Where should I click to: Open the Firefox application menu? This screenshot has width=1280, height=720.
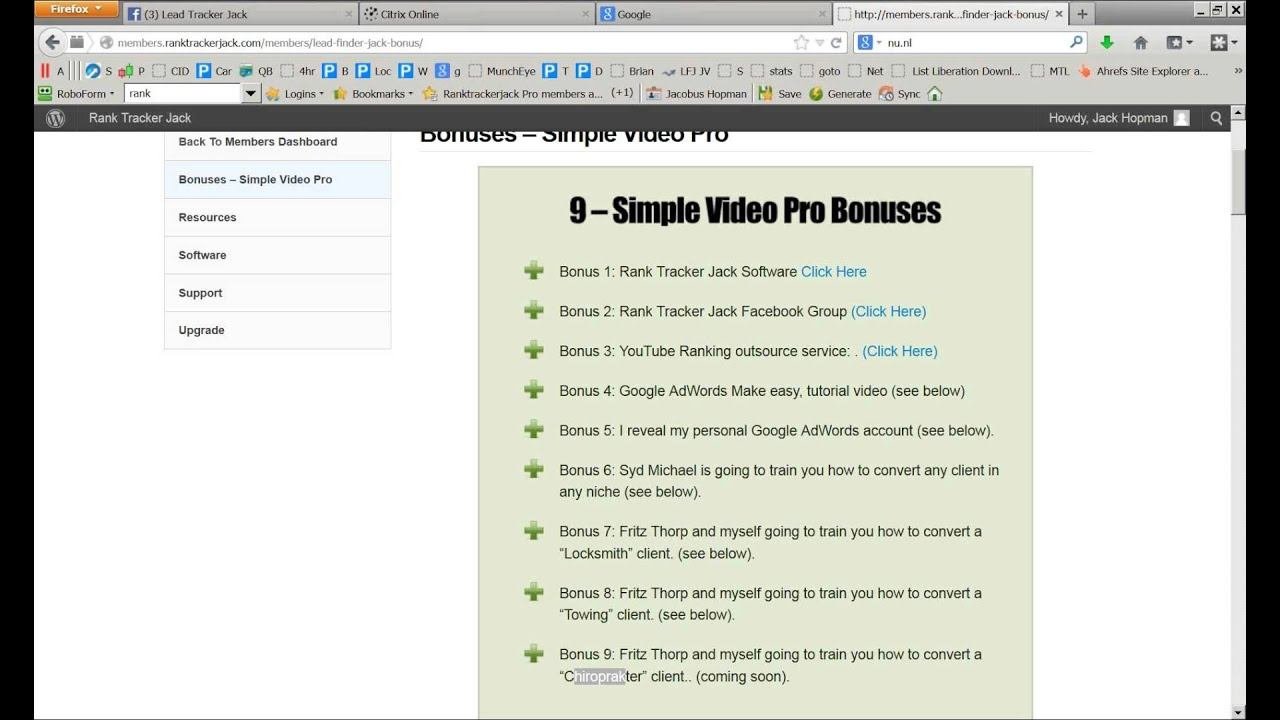point(76,10)
